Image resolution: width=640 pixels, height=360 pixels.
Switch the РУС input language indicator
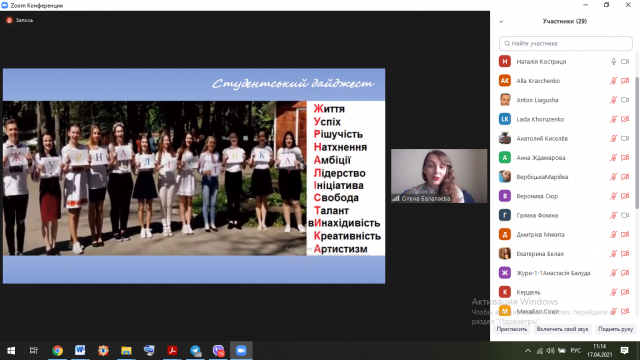tap(576, 351)
